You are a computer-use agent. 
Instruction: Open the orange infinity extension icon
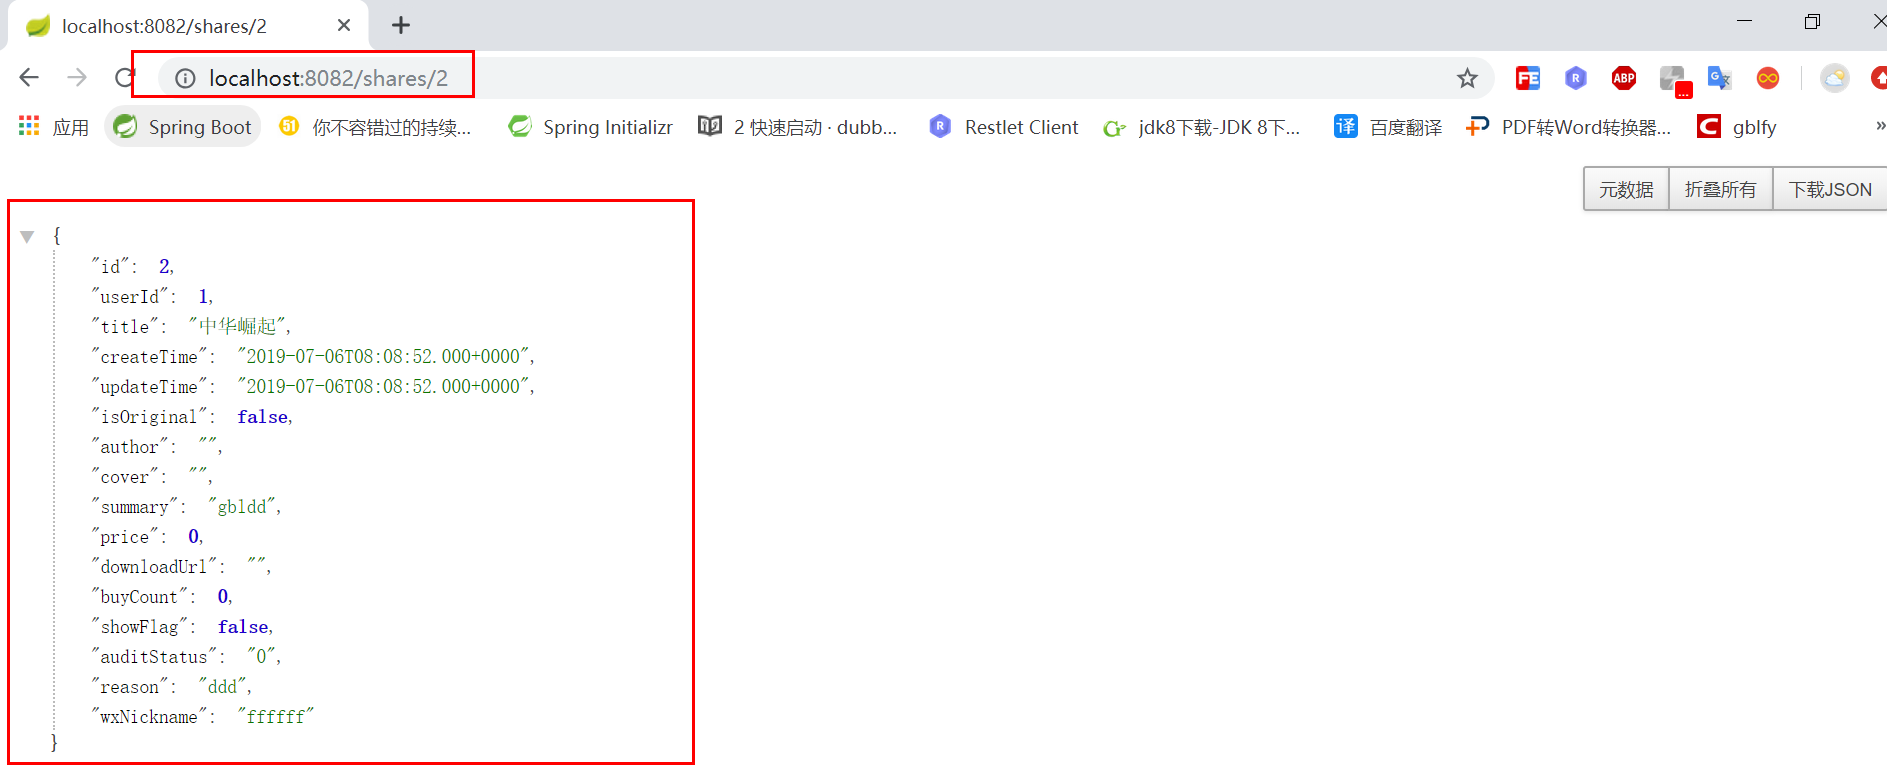tap(1768, 78)
